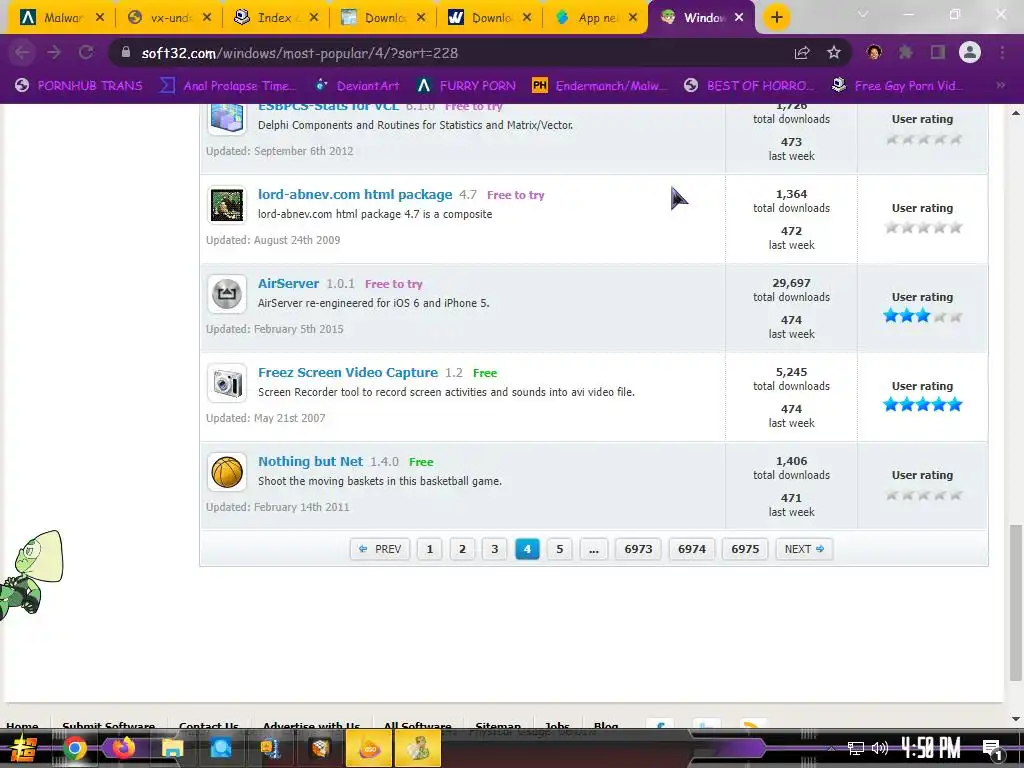The height and width of the screenshot is (768, 1024).
Task: Jump to pagination page 6973
Action: [638, 549]
